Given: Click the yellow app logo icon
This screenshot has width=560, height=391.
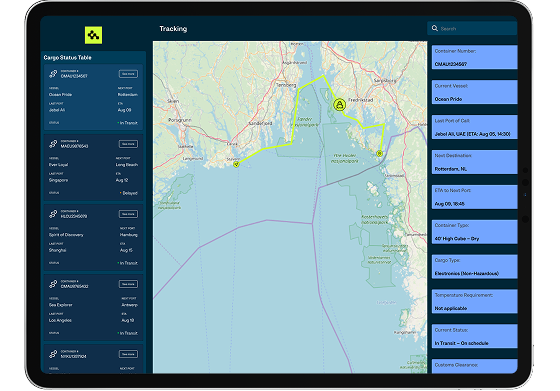Looking at the screenshot, I should (93, 35).
